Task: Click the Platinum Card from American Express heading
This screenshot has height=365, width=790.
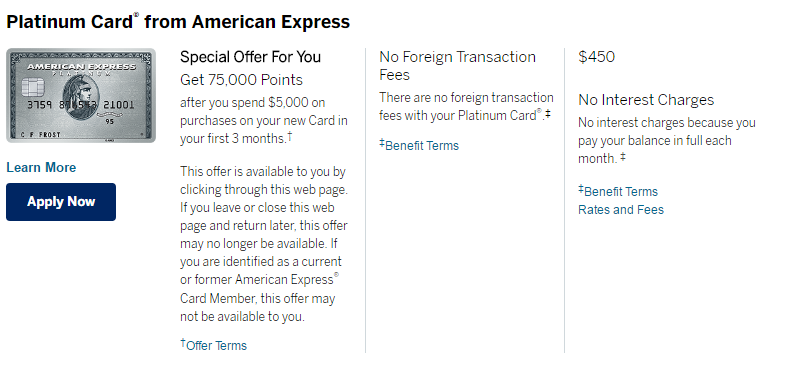Action: click(x=178, y=22)
